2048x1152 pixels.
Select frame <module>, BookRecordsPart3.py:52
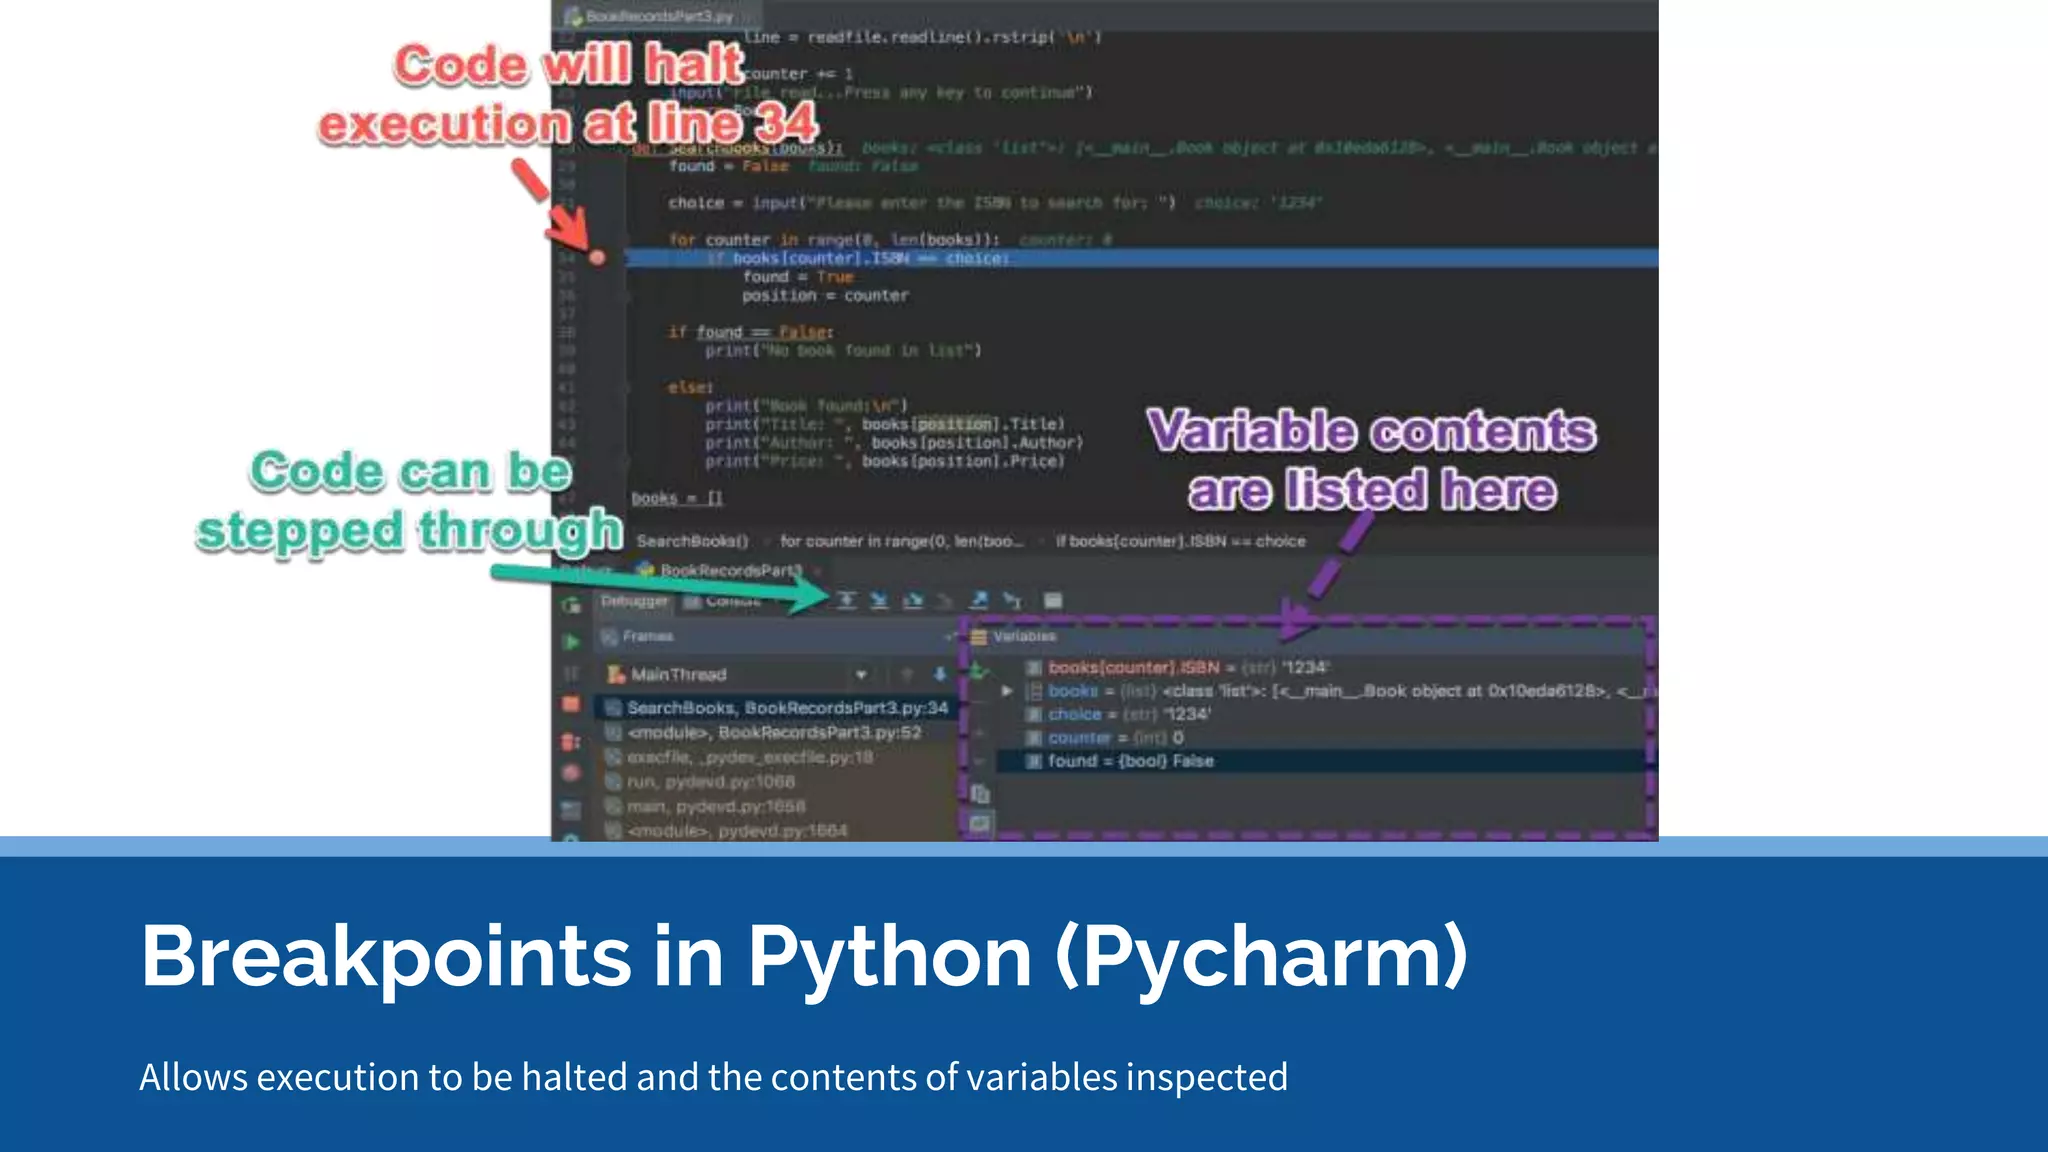click(x=776, y=733)
